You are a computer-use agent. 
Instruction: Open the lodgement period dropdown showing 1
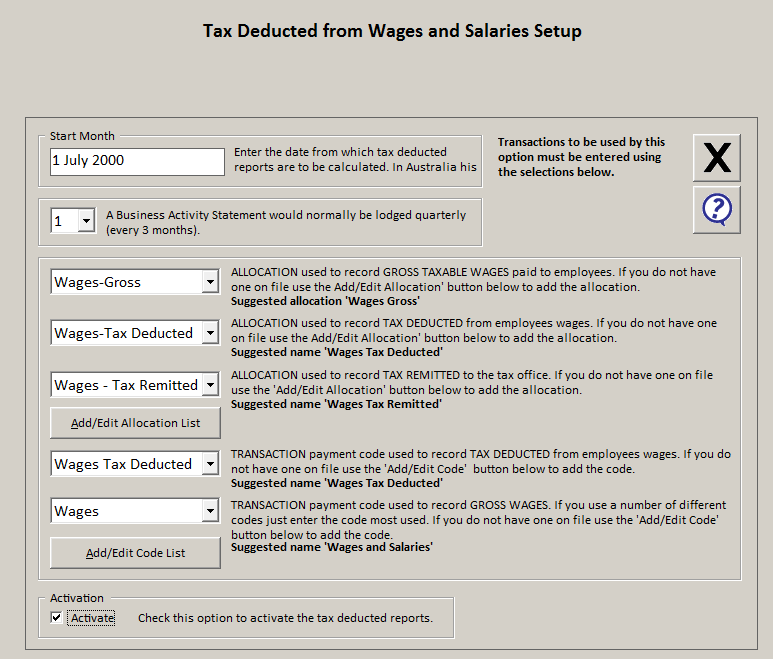[x=86, y=220]
